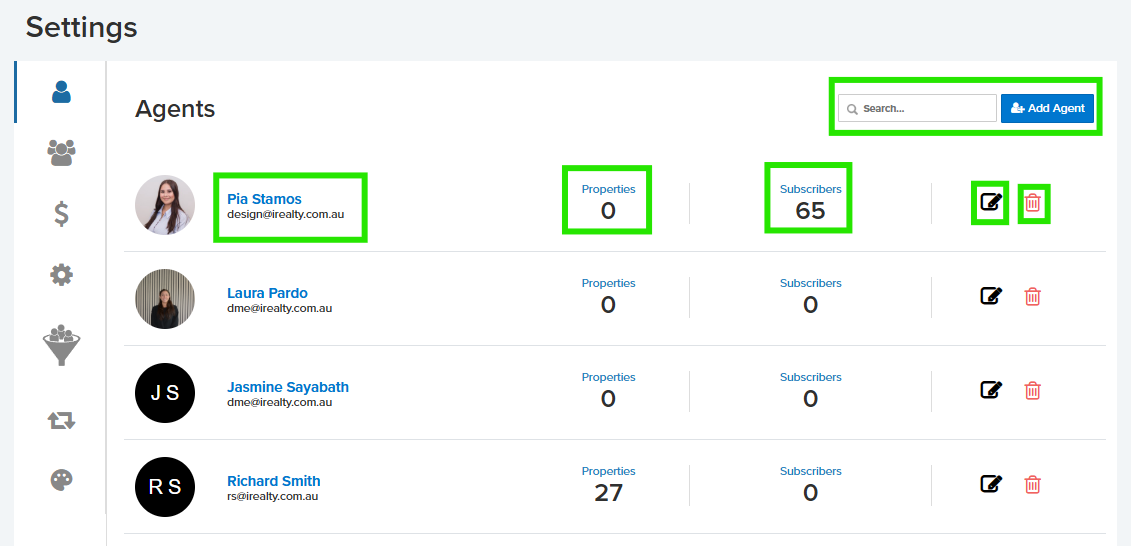
Task: Open the Agents tab in sidebar
Action: (61, 93)
